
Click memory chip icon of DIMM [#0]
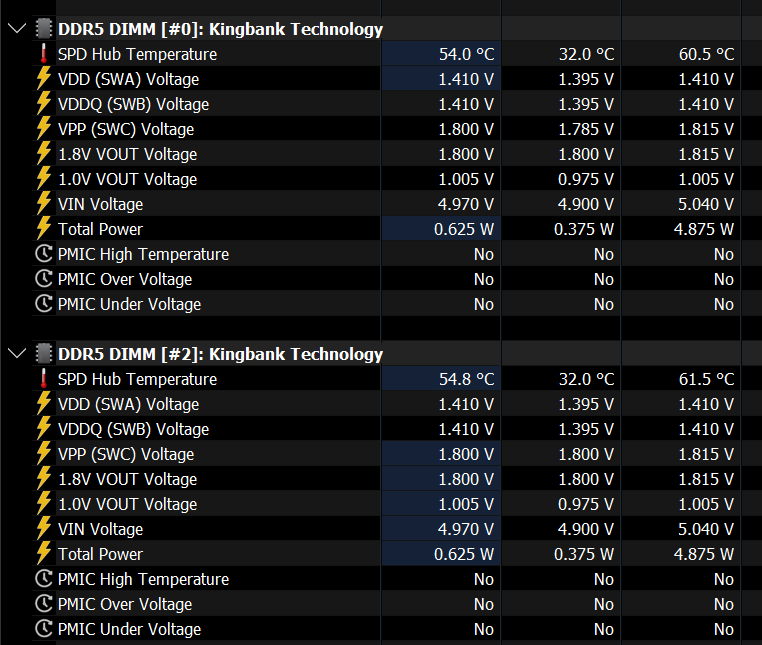click(x=44, y=29)
